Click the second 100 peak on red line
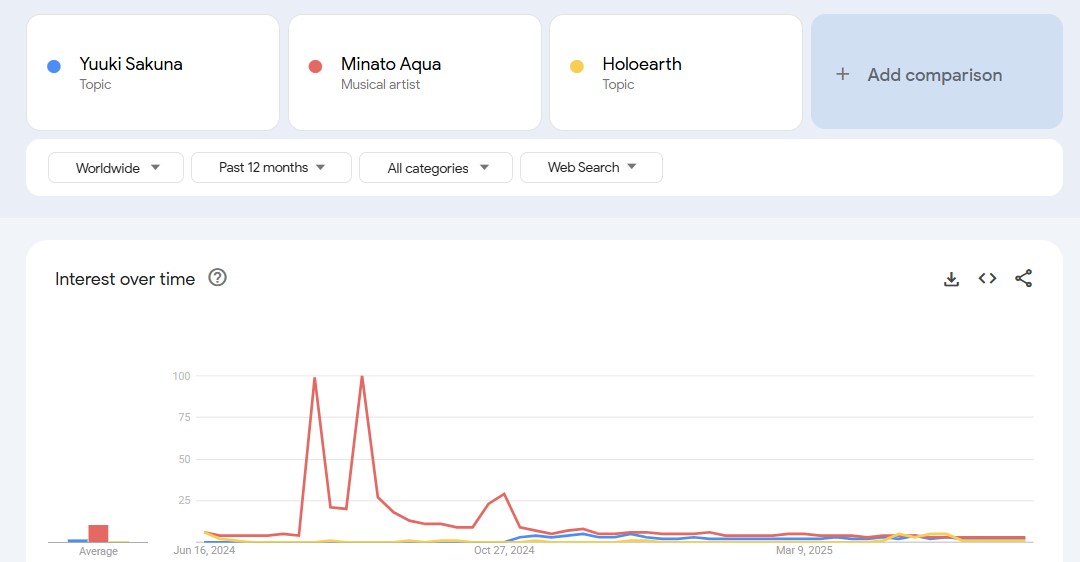The width and height of the screenshot is (1080, 562). pyautogui.click(x=362, y=377)
